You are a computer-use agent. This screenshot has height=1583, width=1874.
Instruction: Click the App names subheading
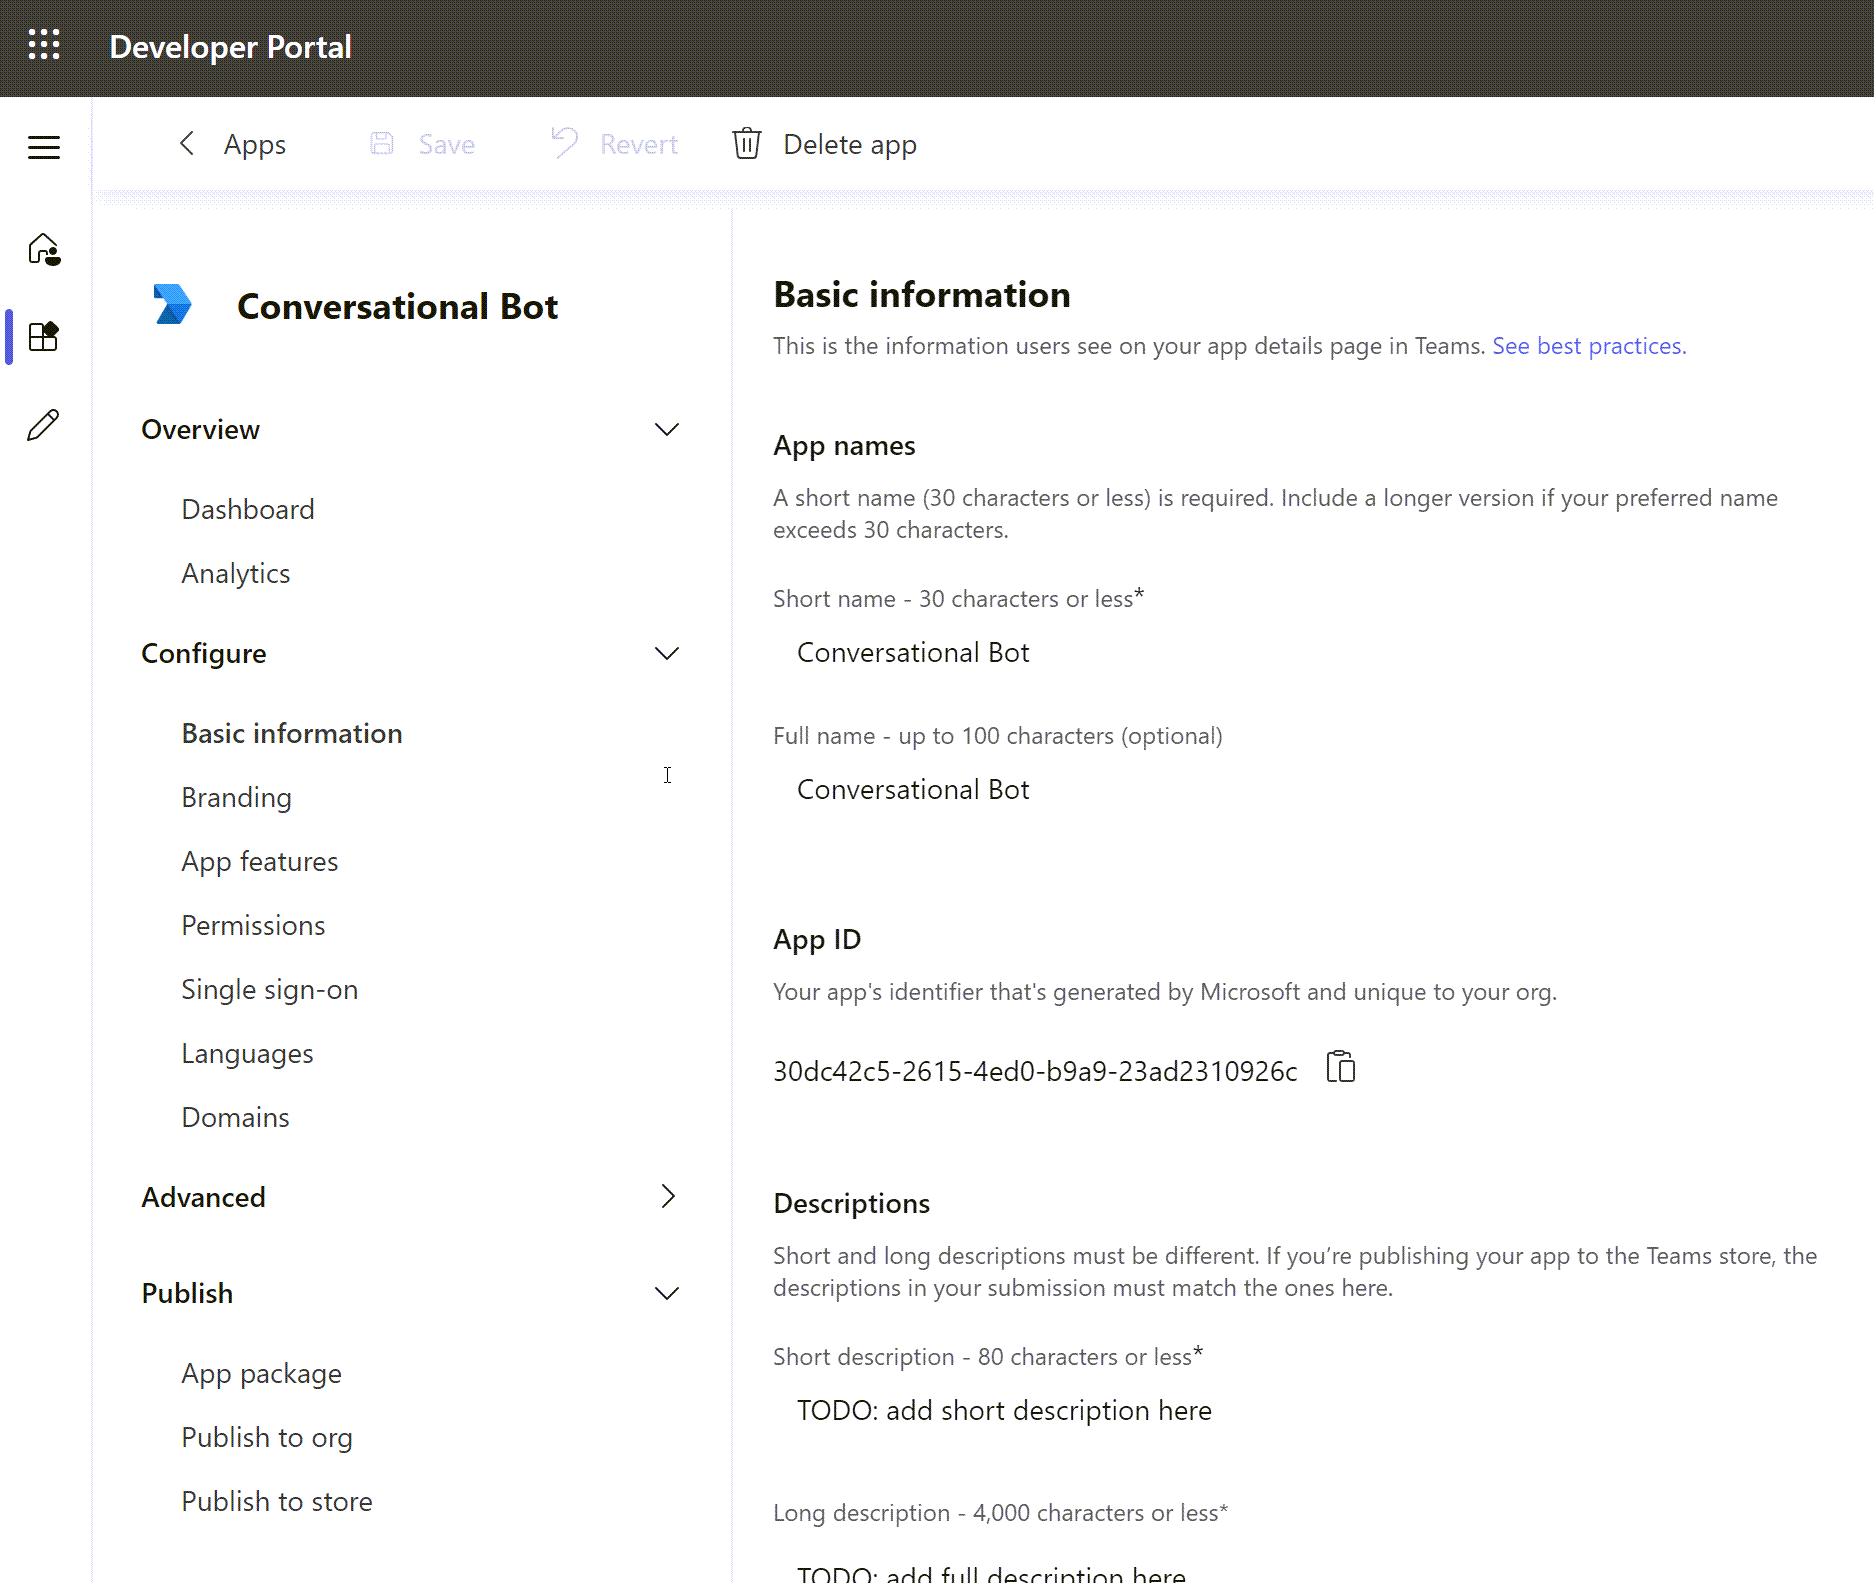click(x=844, y=446)
